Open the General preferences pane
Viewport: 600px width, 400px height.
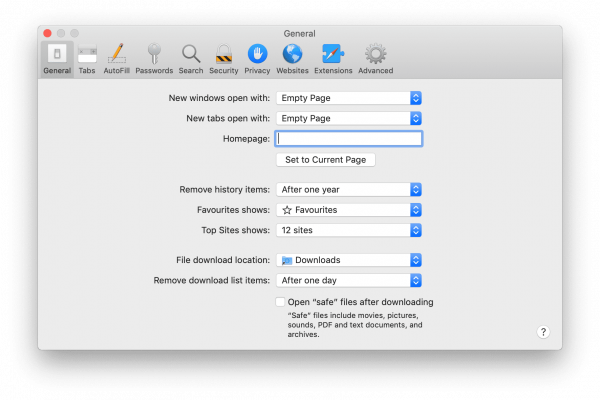57,59
